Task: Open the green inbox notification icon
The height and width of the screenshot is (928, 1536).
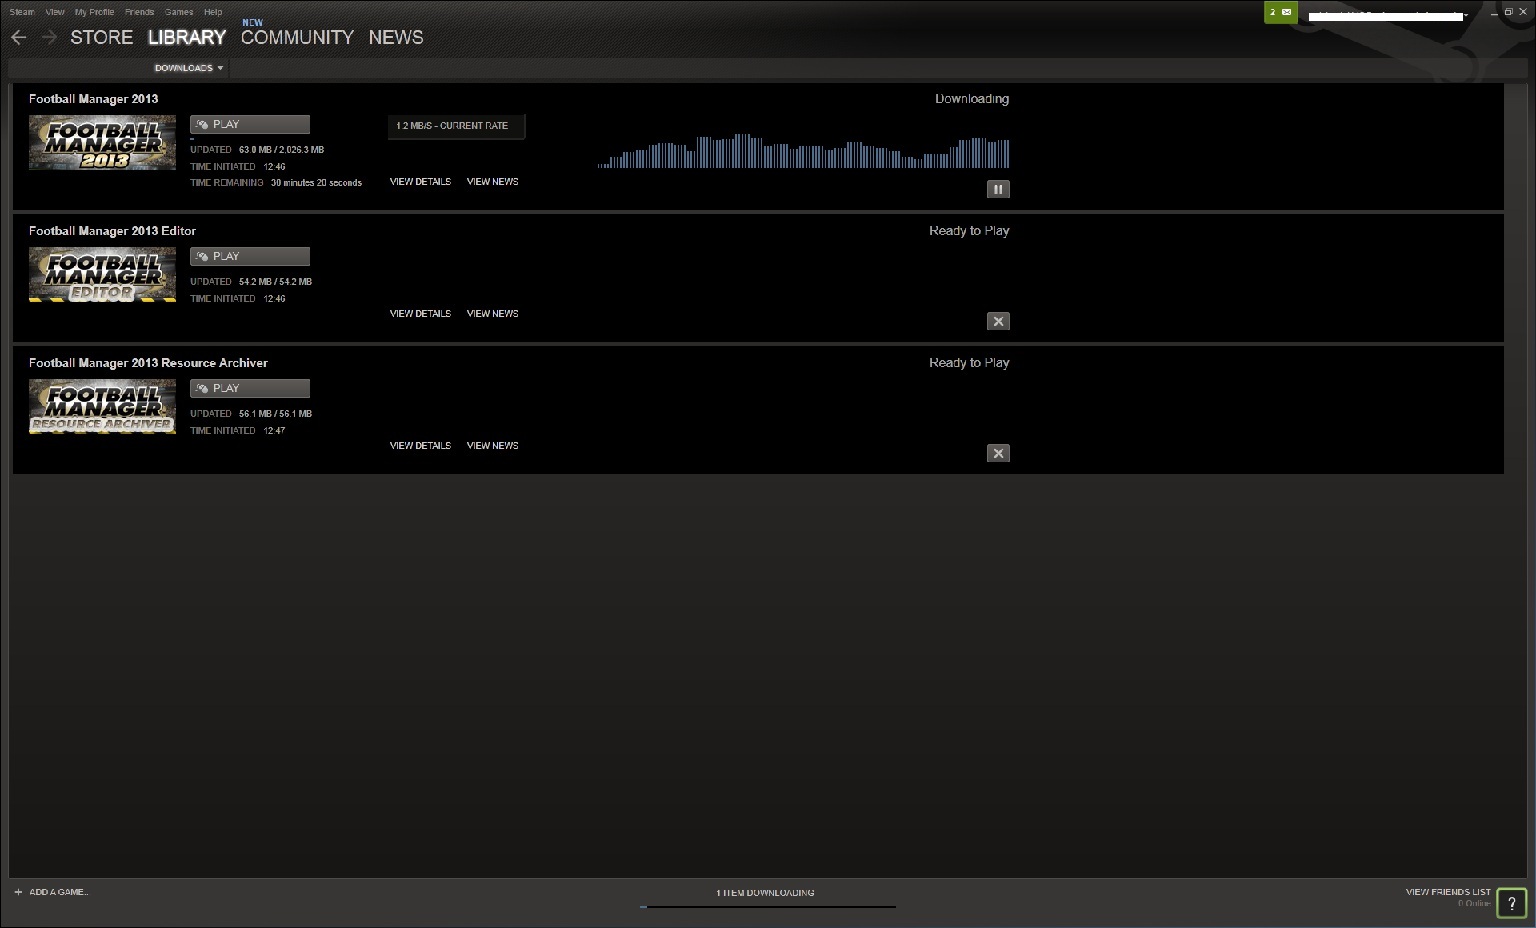Action: 1280,13
